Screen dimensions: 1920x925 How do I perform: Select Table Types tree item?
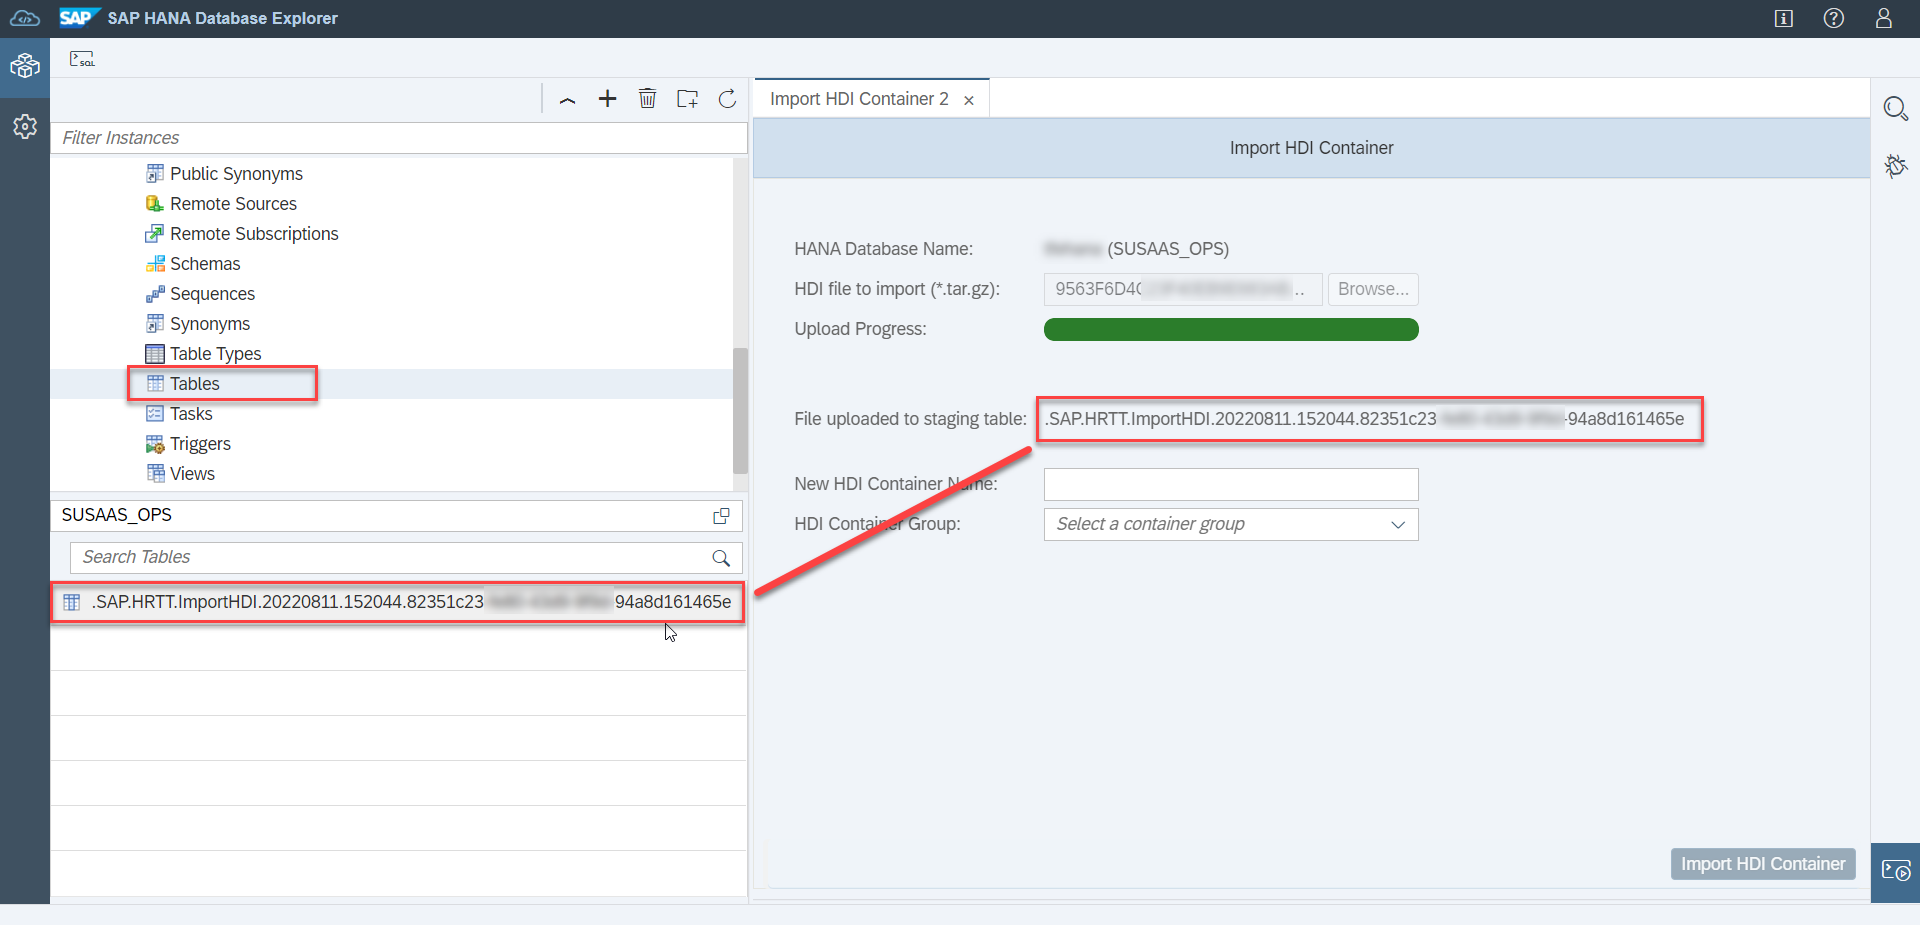[x=215, y=354]
